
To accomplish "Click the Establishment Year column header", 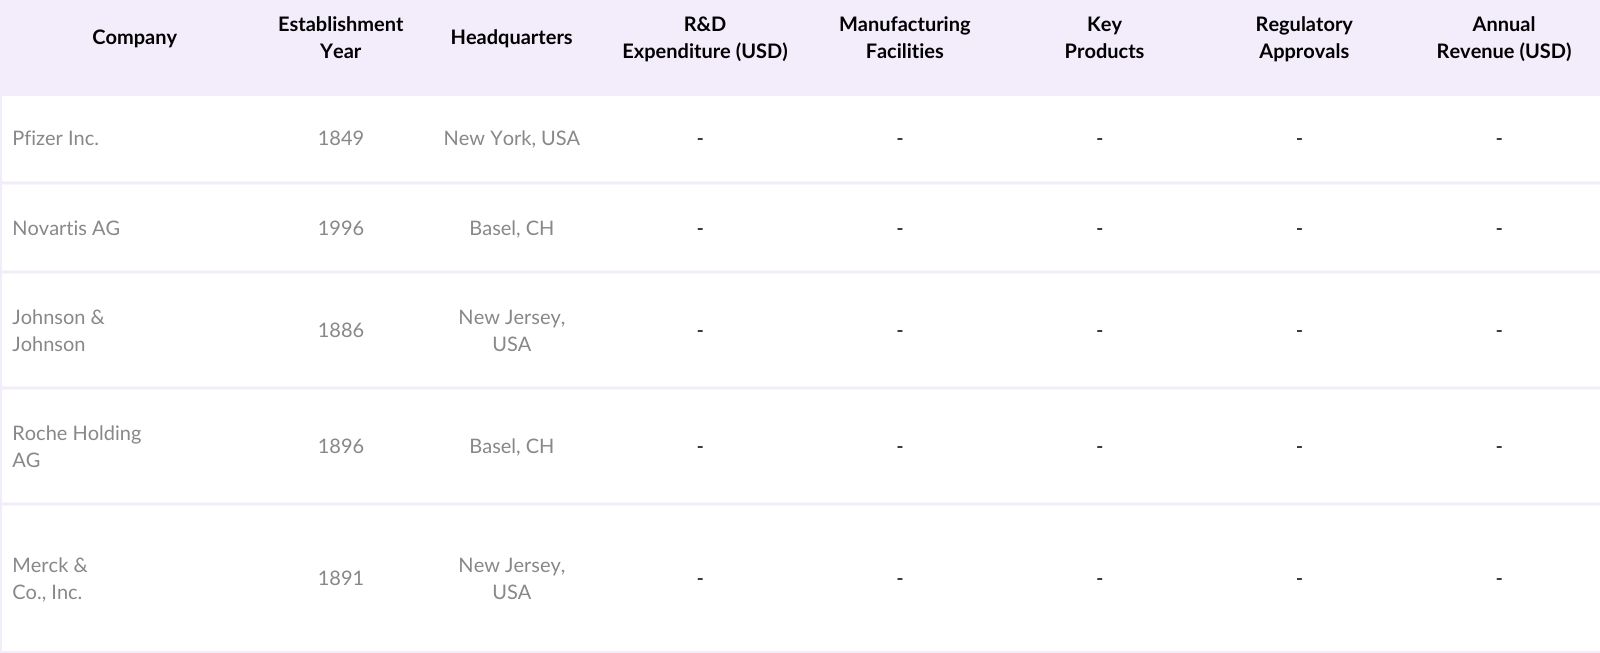I will 340,38.
